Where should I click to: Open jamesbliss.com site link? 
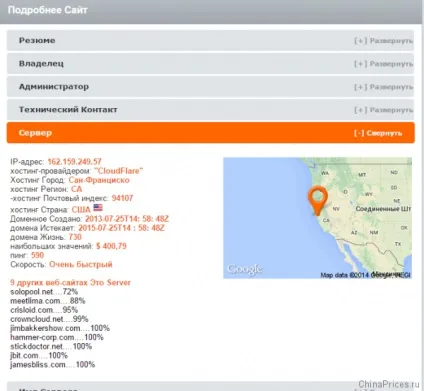[x=38, y=364]
